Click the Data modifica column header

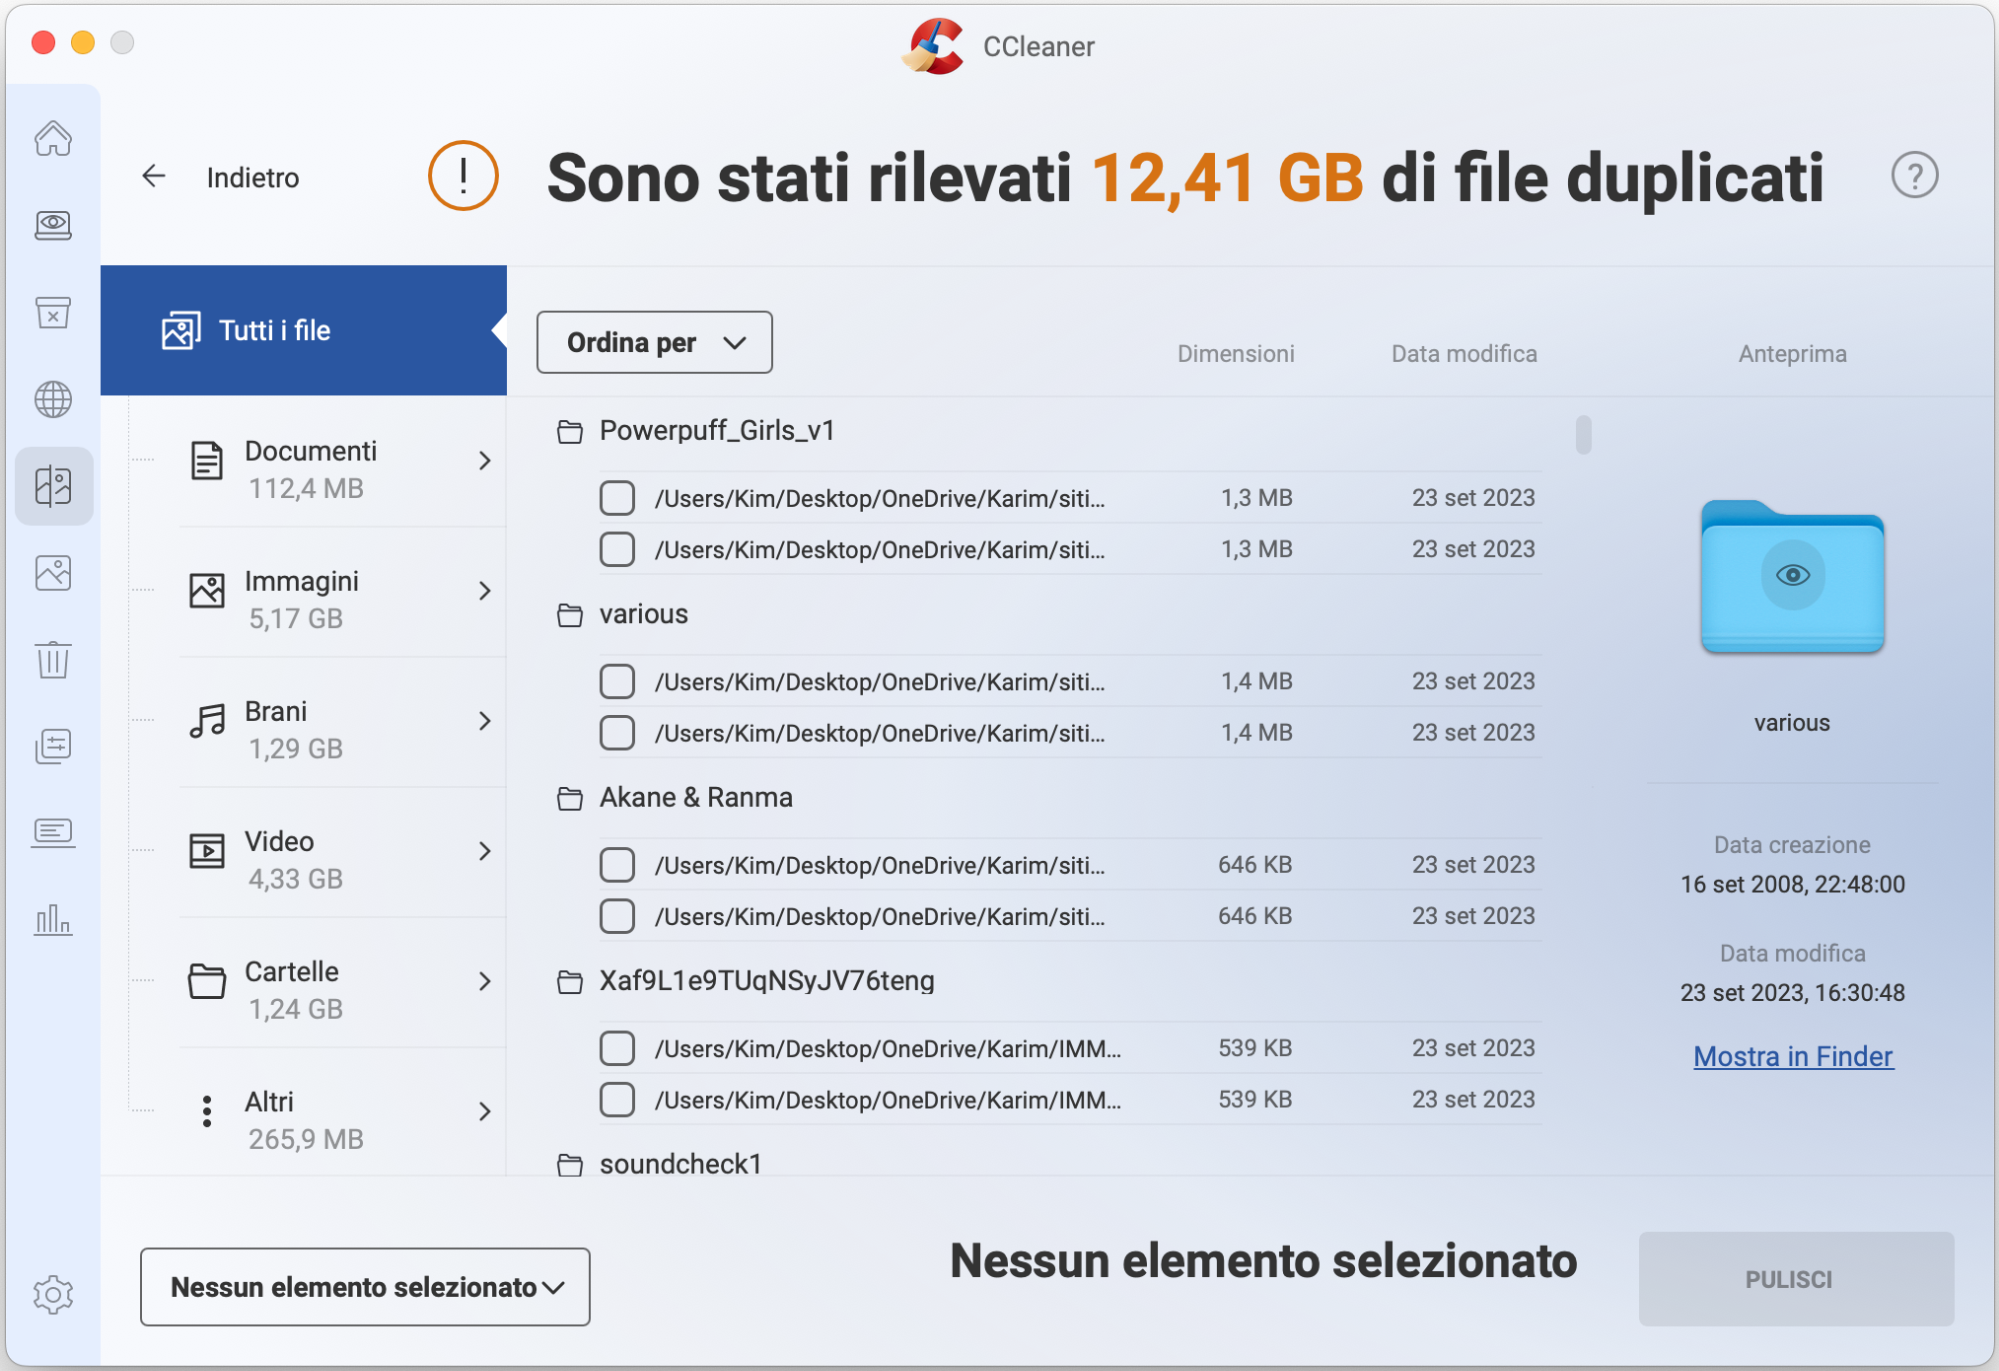click(x=1464, y=354)
